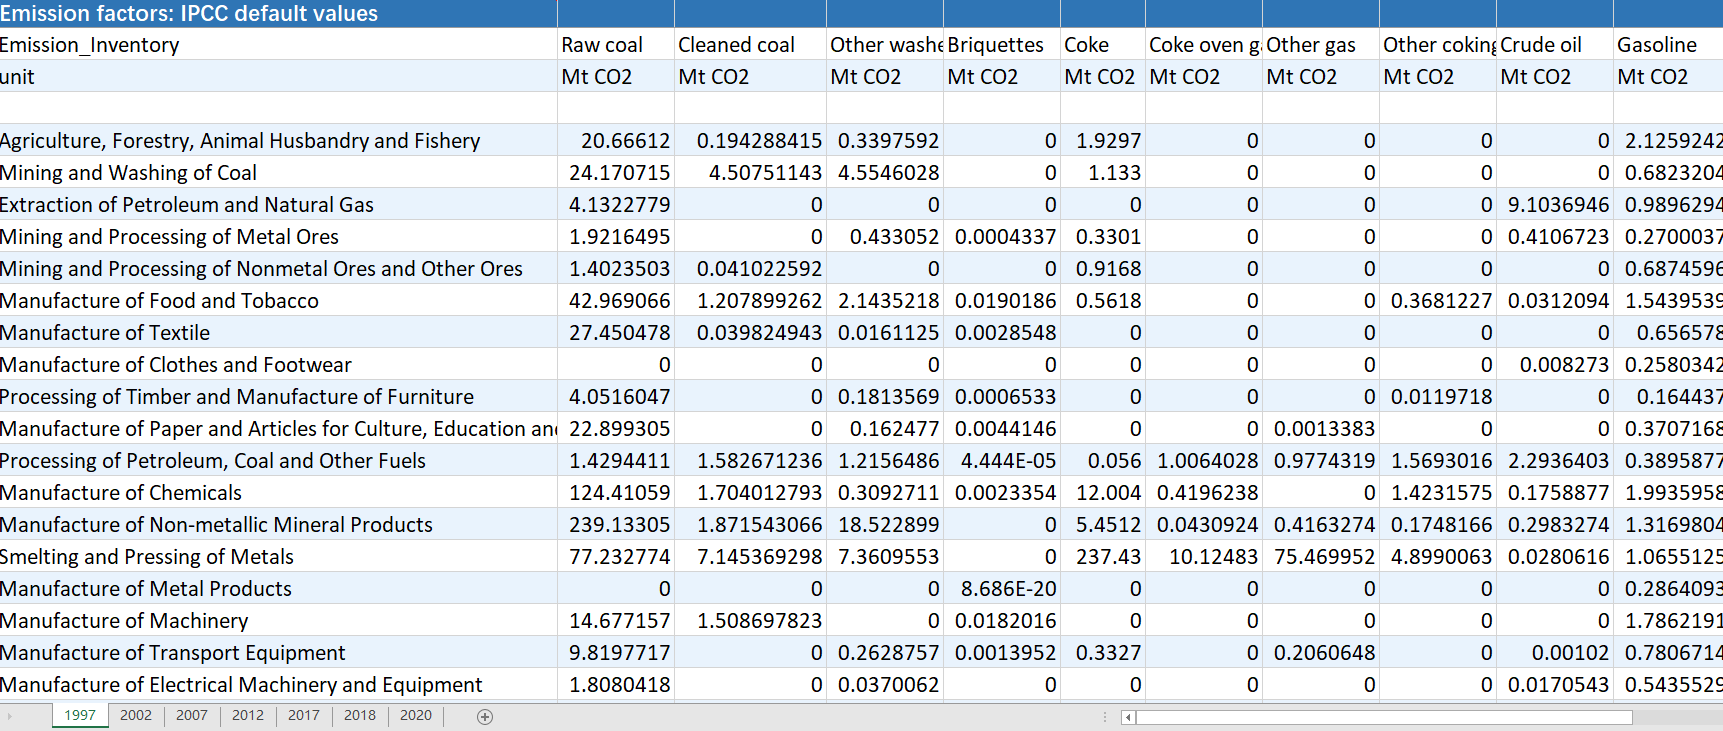The width and height of the screenshot is (1723, 731).
Task: Go to the 2017 sheet tab
Action: (x=304, y=715)
